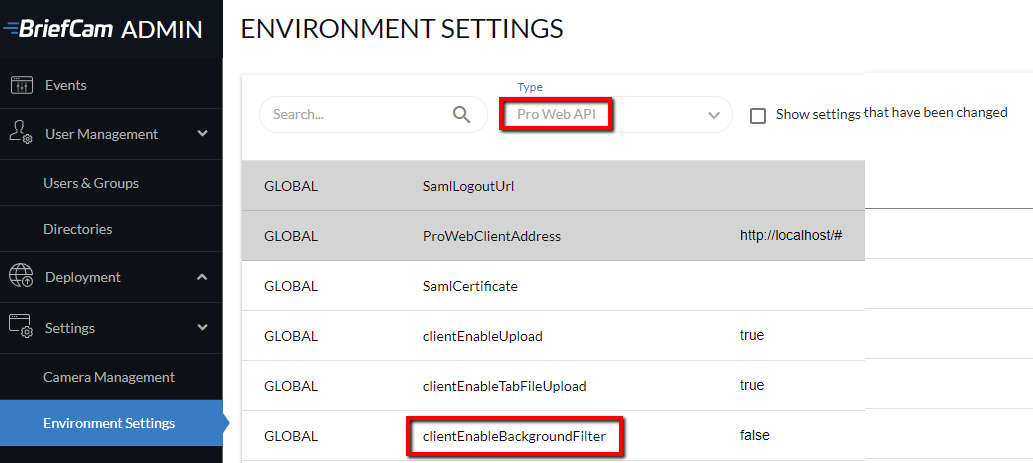
Task: Click into the Search settings field
Action: click(373, 115)
